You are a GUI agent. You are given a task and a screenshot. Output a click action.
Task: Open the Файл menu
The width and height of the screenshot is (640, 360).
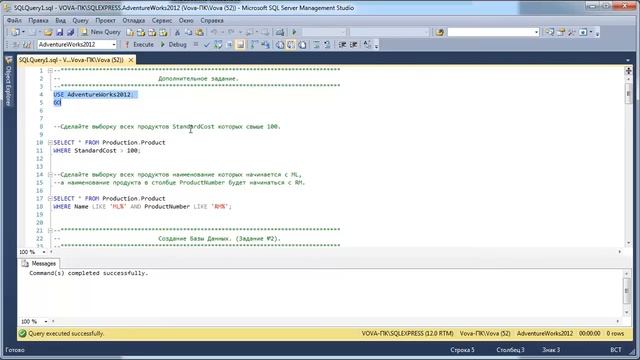point(14,20)
